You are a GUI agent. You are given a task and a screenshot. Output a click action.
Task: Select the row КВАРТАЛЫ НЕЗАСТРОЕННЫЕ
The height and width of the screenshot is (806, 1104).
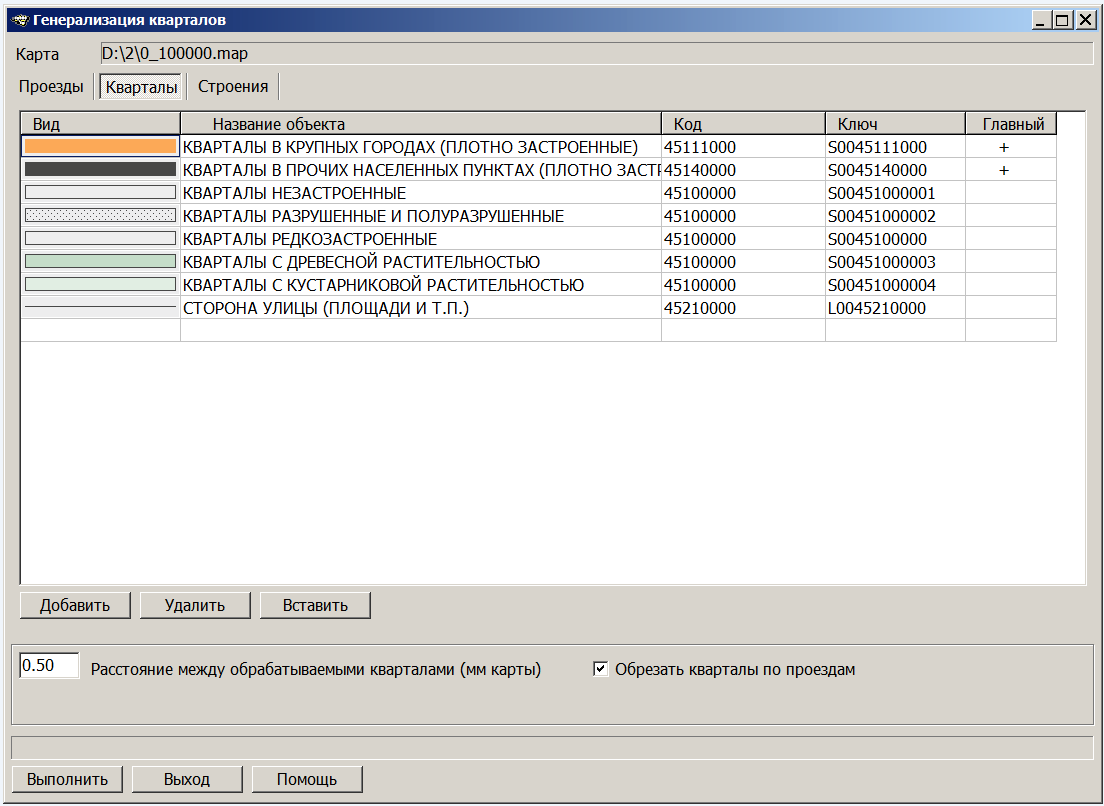click(x=420, y=193)
